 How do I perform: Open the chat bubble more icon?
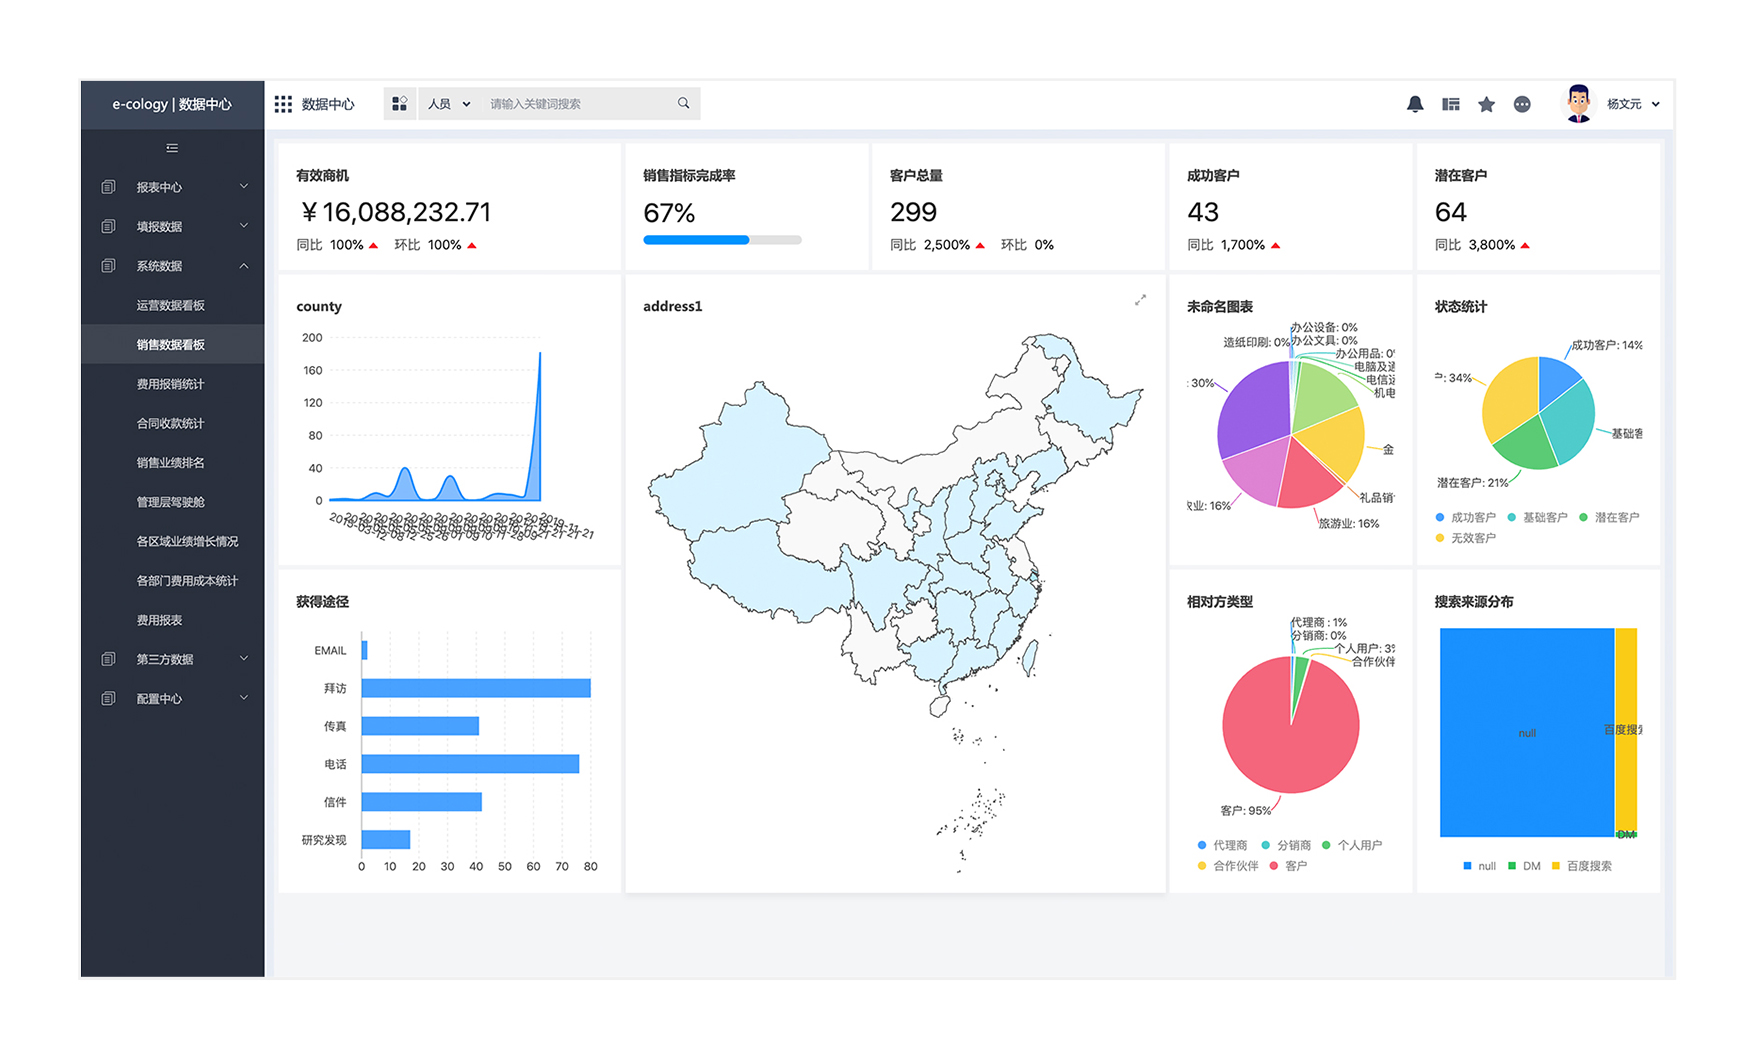[x=1522, y=104]
